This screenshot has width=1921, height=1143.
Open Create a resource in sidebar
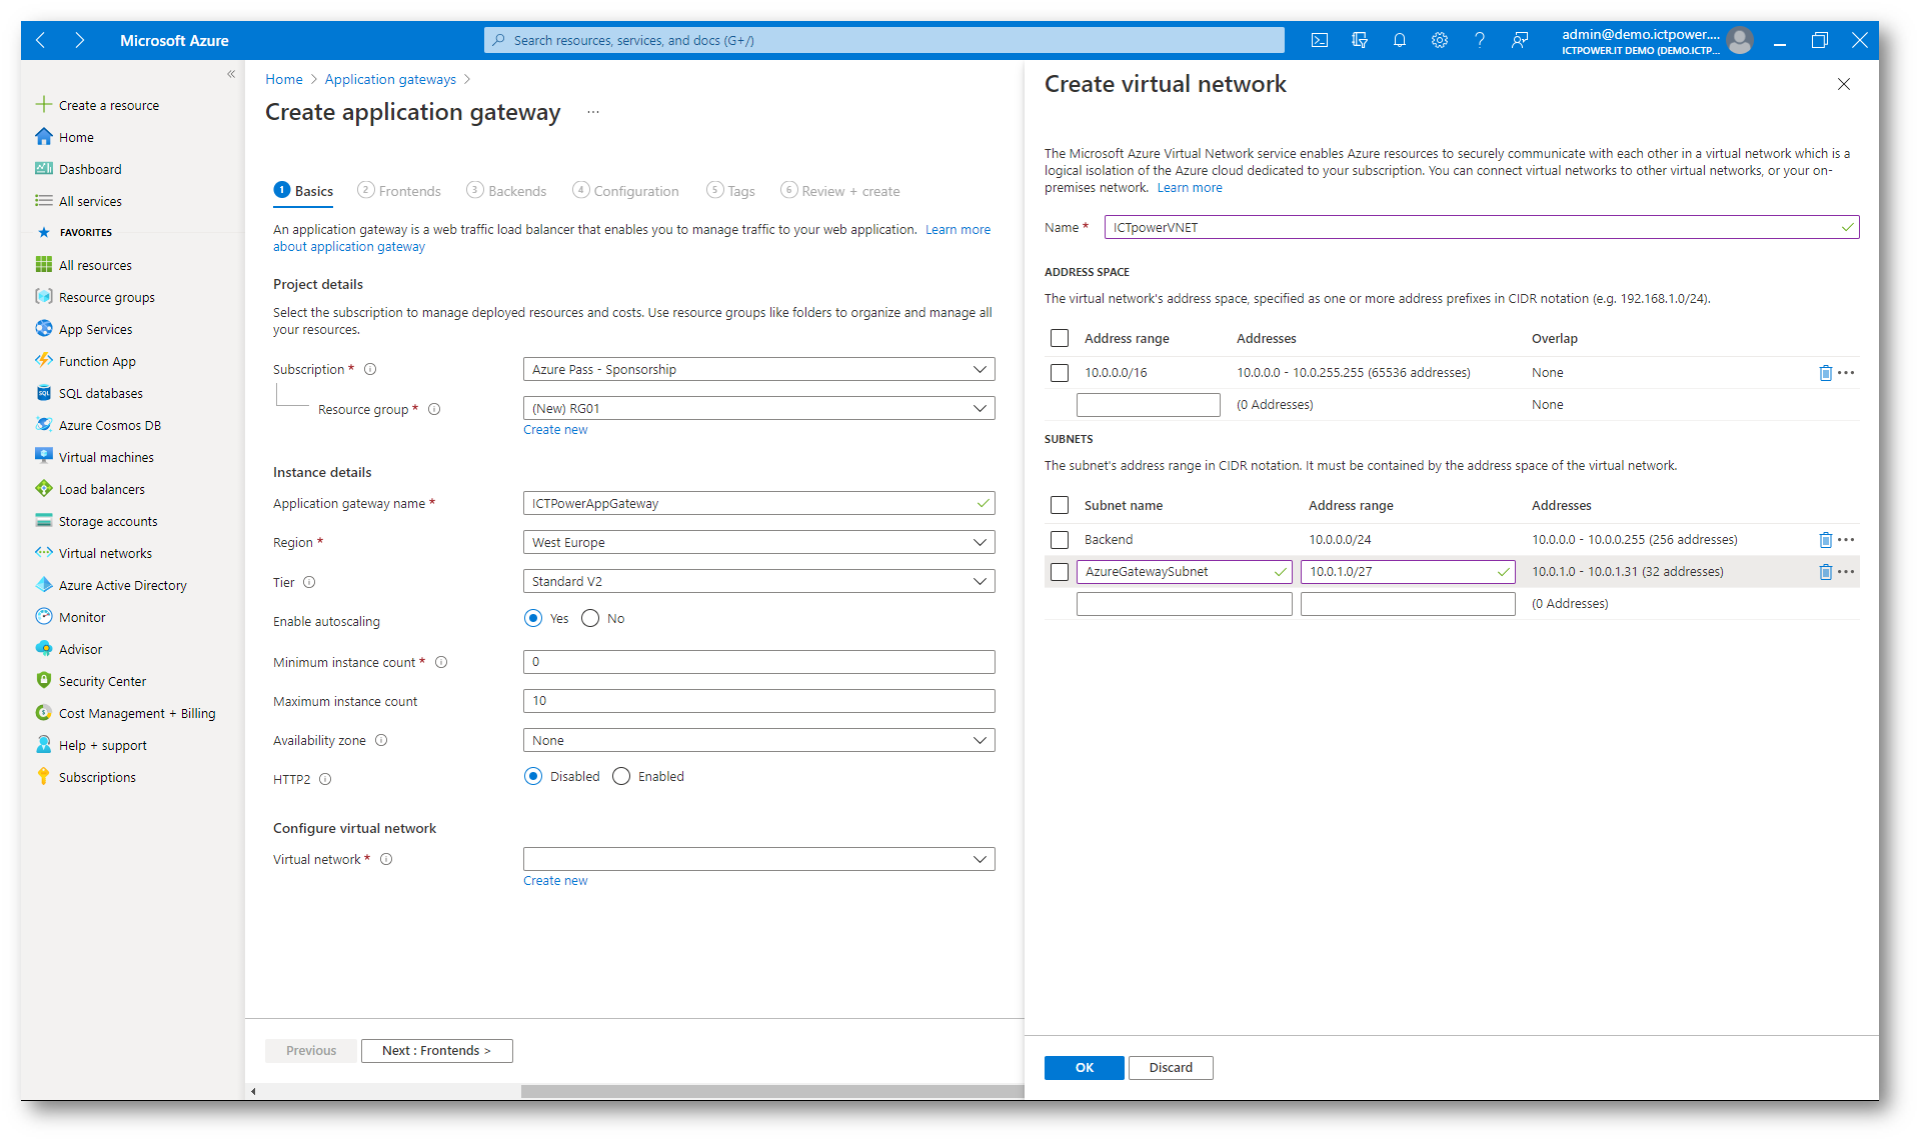pyautogui.click(x=97, y=105)
